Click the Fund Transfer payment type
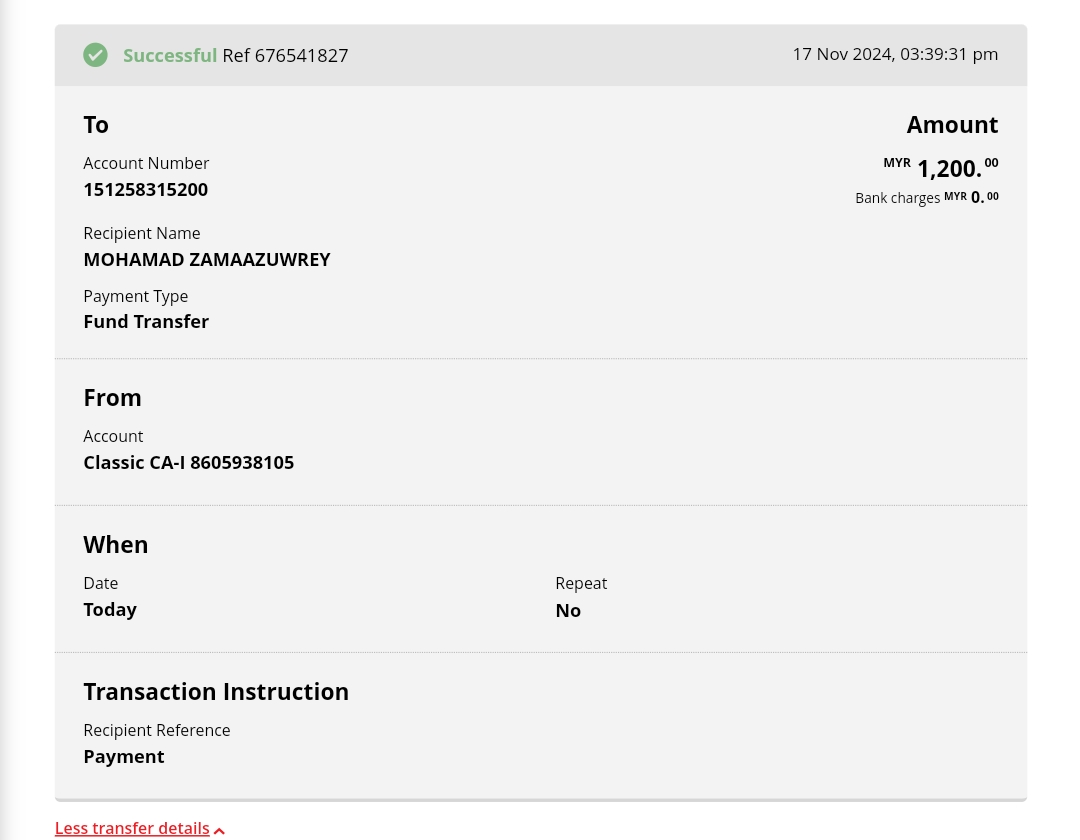 (x=146, y=321)
